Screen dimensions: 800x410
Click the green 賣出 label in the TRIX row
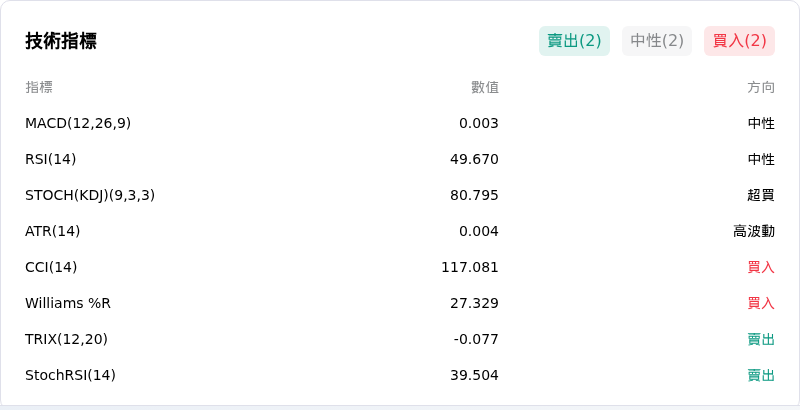tap(761, 339)
